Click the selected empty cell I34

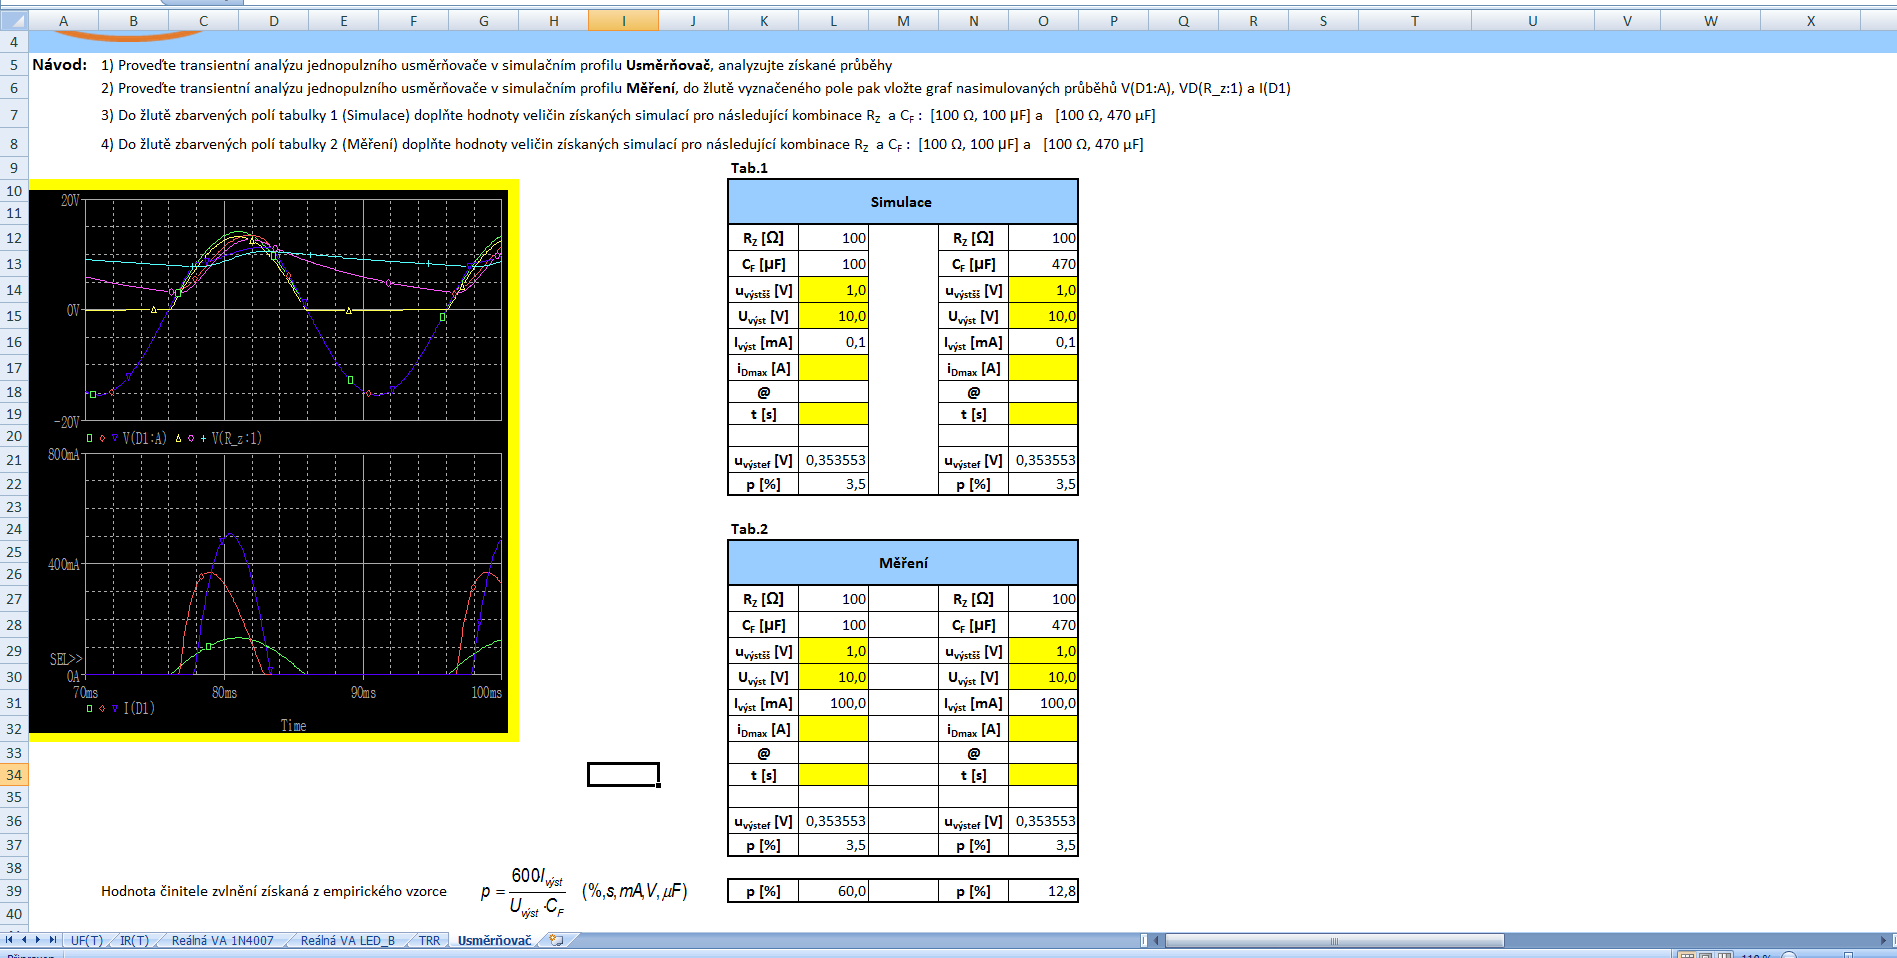click(623, 775)
